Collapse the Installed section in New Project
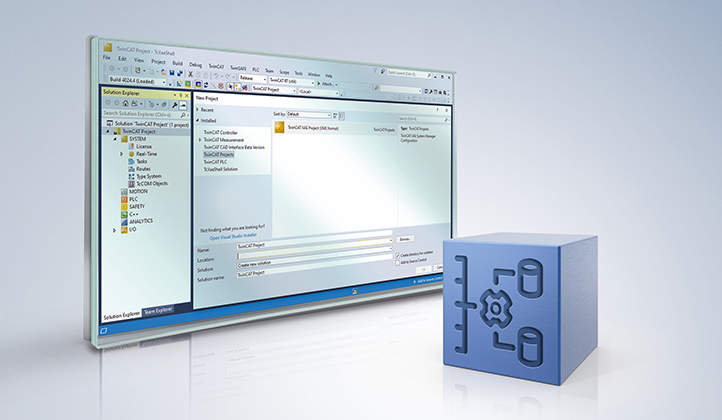The width and height of the screenshot is (722, 420). click(x=198, y=120)
